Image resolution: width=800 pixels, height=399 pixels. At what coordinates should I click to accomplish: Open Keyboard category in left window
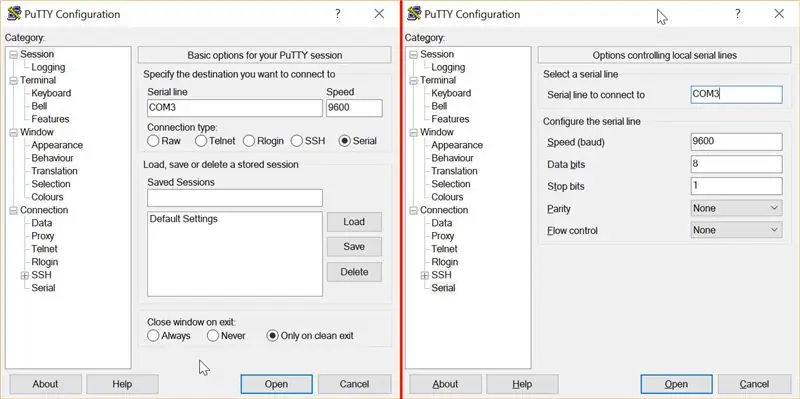(51, 93)
